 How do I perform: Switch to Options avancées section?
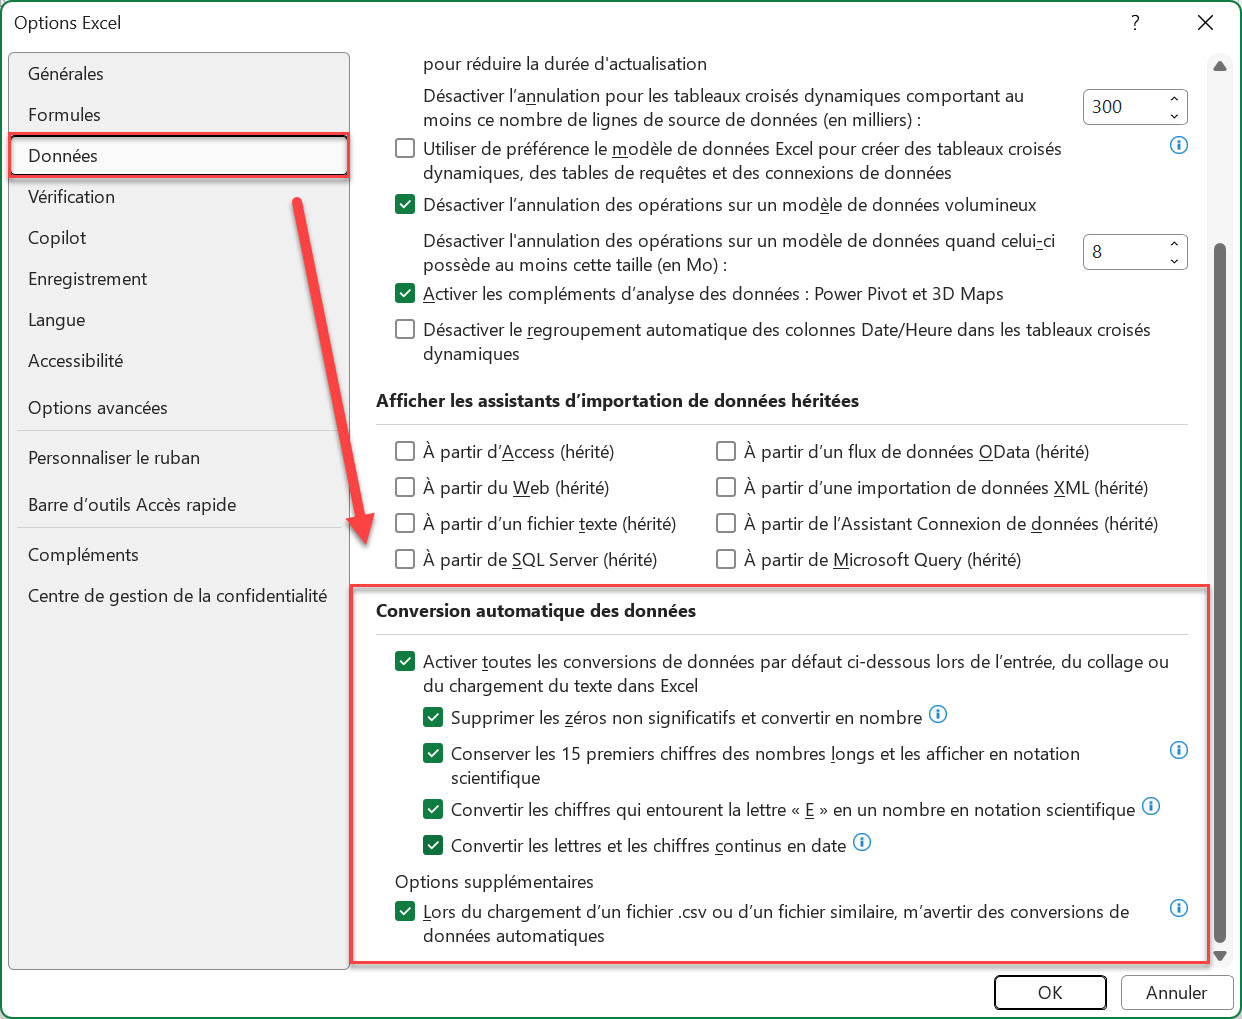coord(98,408)
